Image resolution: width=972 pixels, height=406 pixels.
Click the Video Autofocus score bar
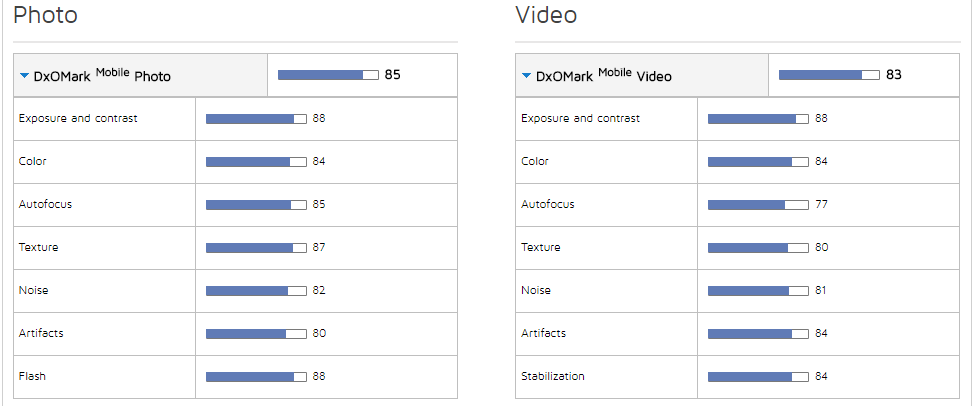click(x=758, y=204)
